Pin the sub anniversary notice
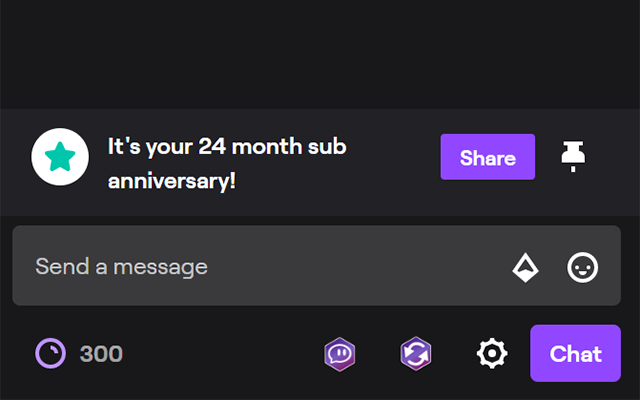This screenshot has height=400, width=640. 573,157
